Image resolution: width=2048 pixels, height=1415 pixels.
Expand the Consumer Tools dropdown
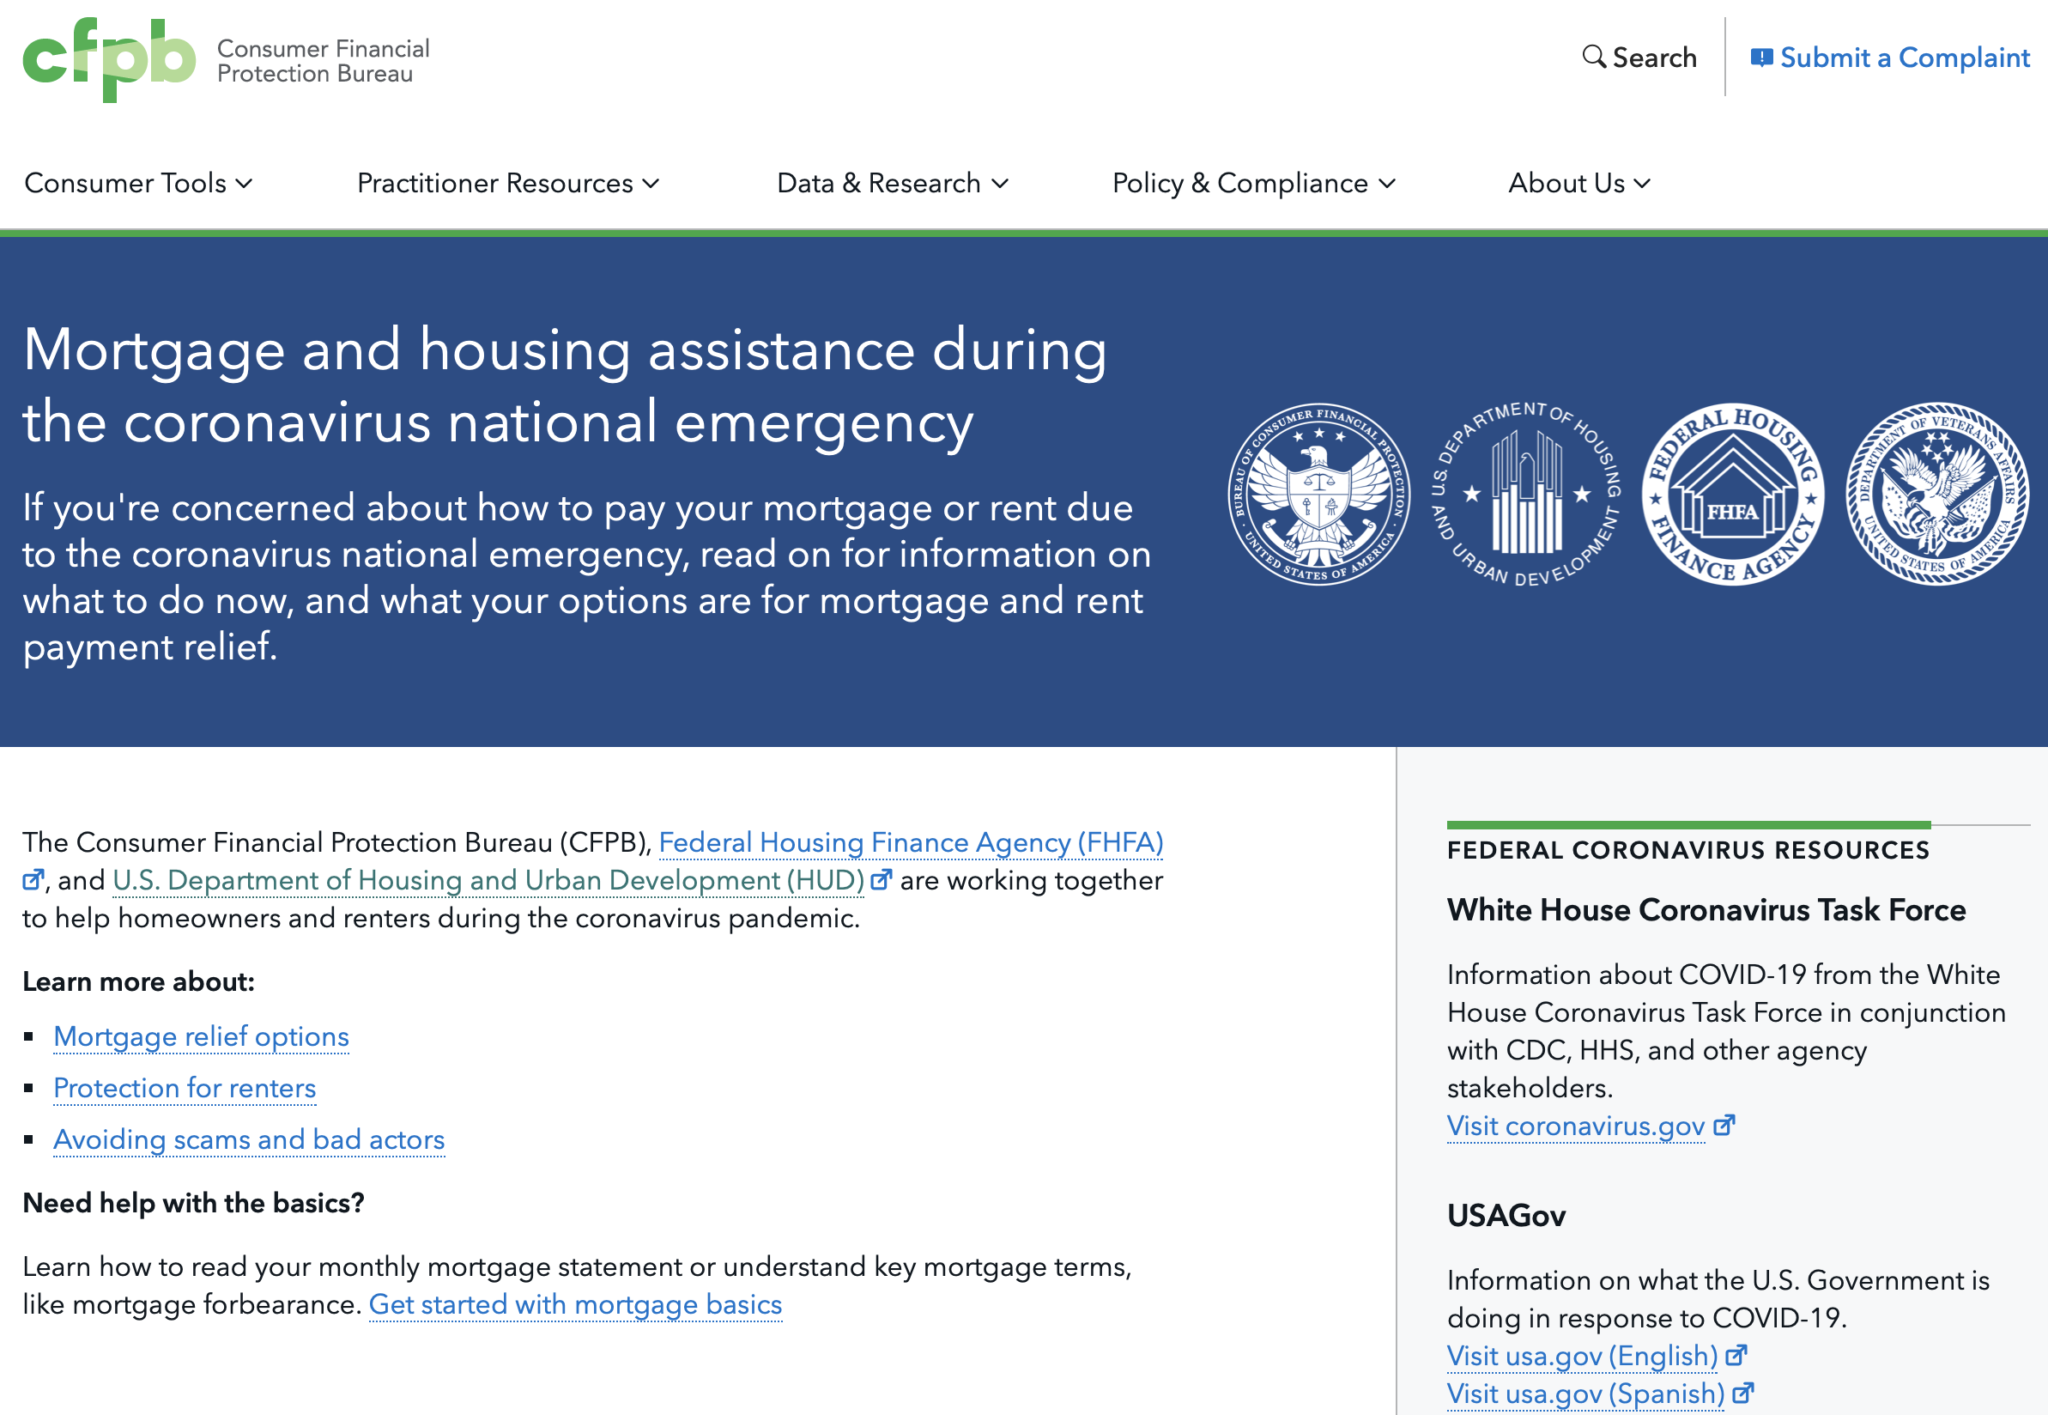pyautogui.click(x=139, y=183)
